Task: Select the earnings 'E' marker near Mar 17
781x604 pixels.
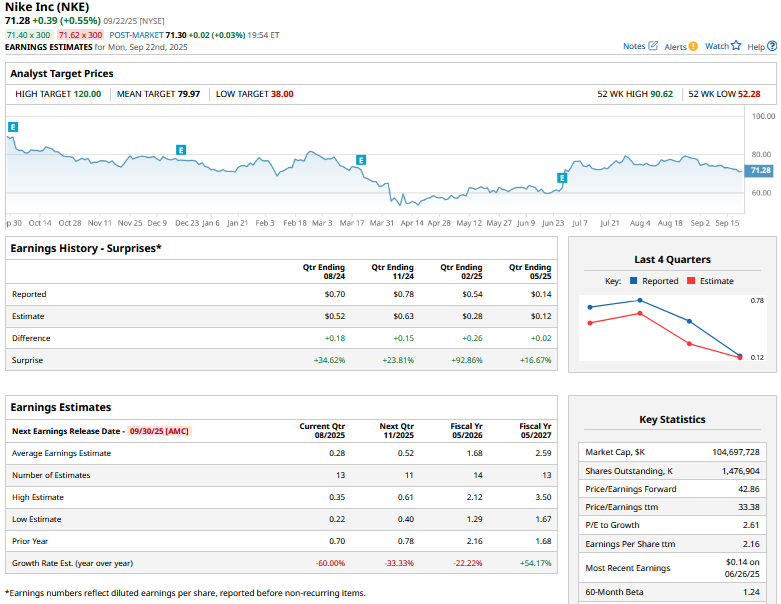Action: 361,160
